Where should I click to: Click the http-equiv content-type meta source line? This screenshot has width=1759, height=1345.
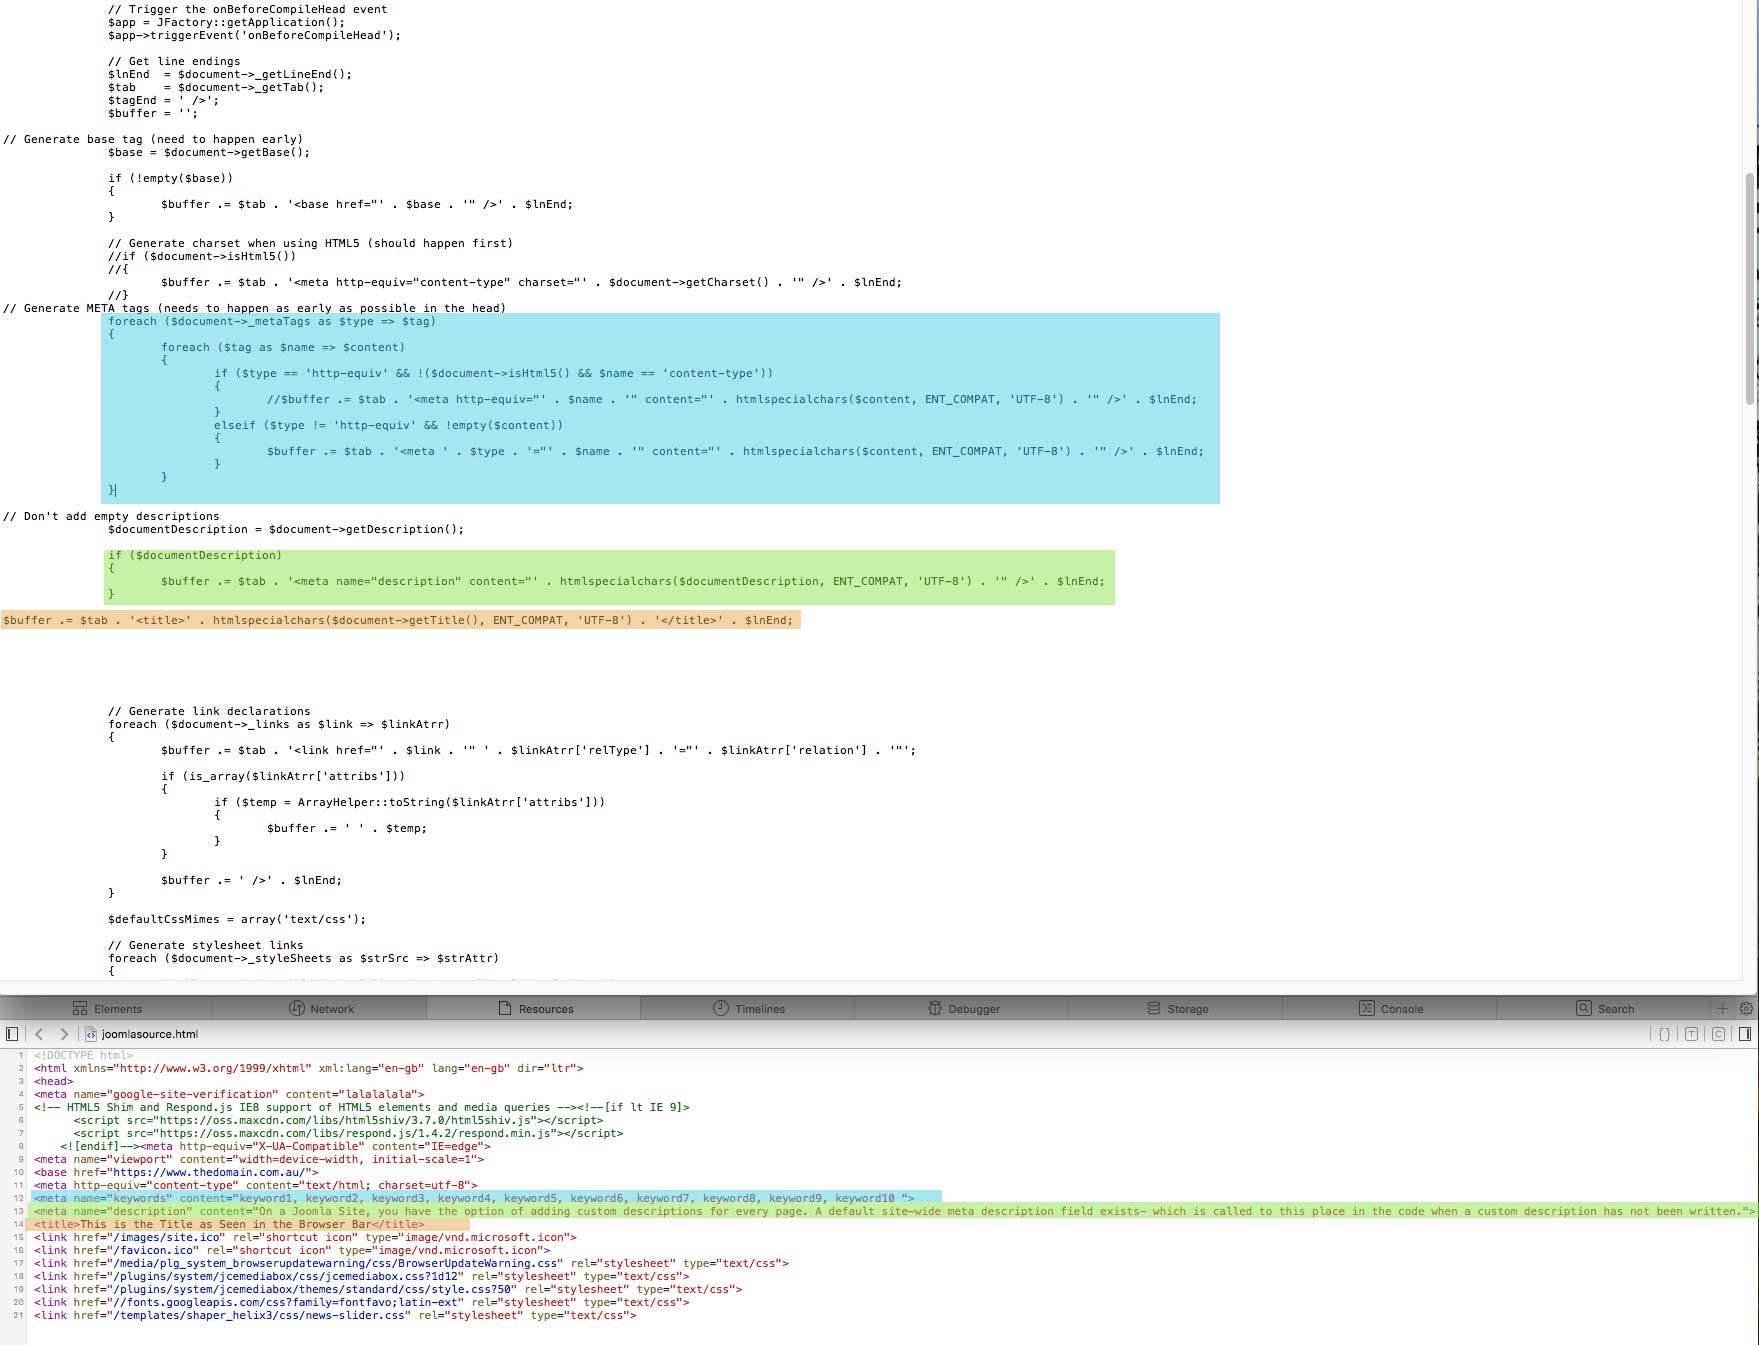tap(255, 1185)
